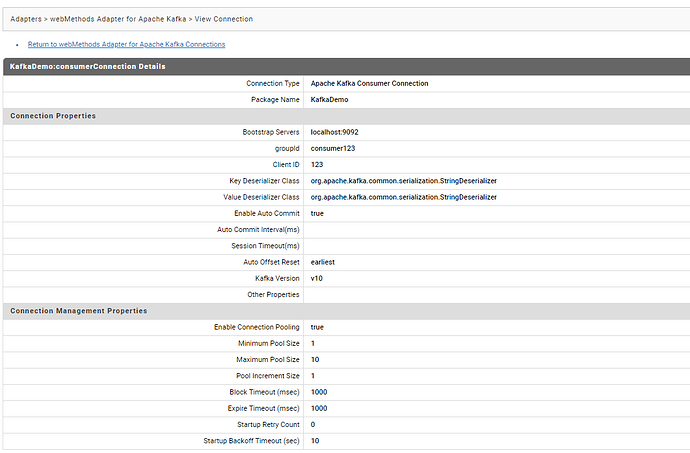690x453 pixels.
Task: Select the Bootstrap Servers label
Action: [271, 132]
